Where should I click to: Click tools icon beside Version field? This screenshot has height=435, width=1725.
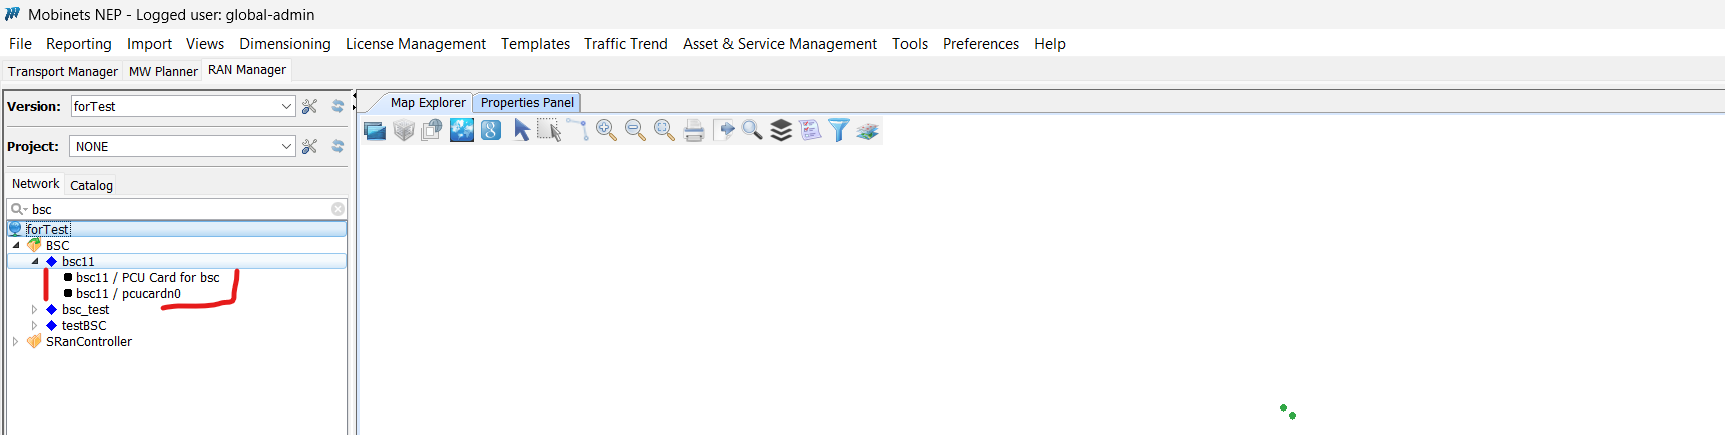[x=310, y=106]
